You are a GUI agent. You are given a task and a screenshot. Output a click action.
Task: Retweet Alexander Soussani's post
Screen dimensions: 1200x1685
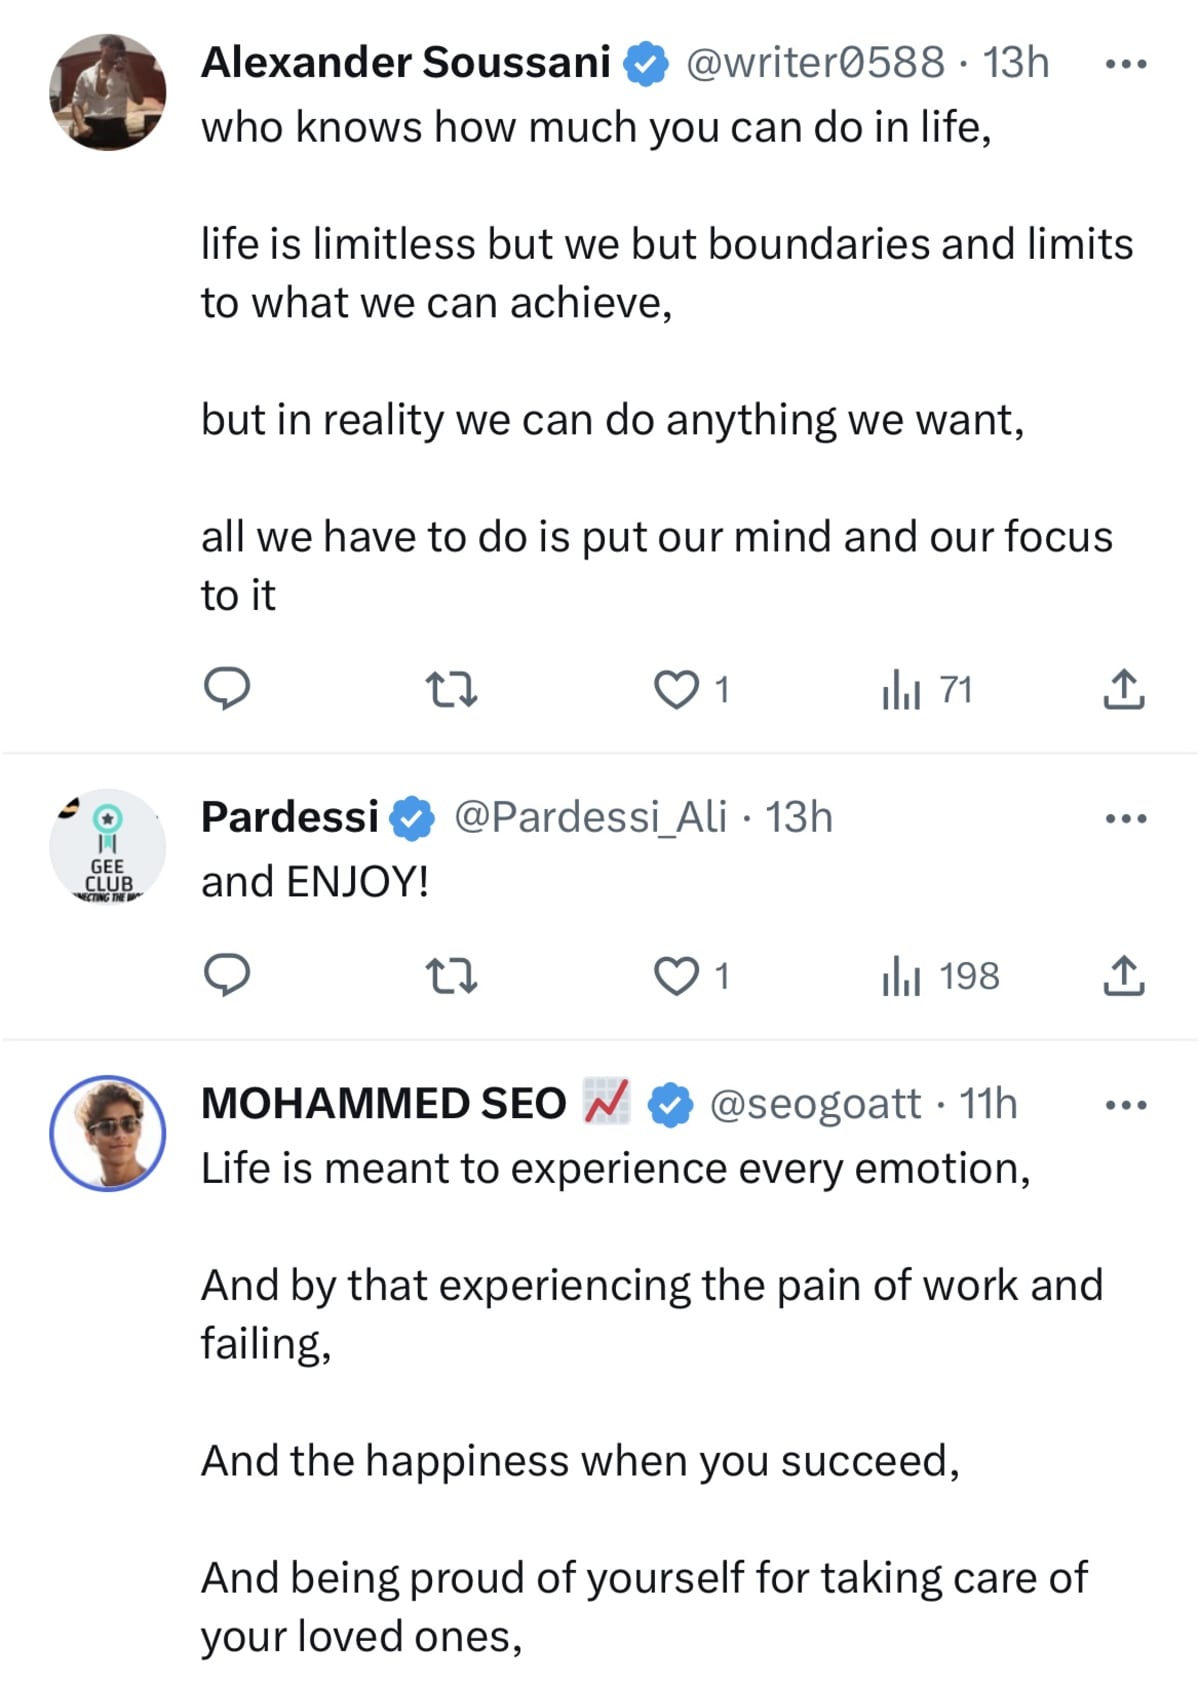click(451, 689)
